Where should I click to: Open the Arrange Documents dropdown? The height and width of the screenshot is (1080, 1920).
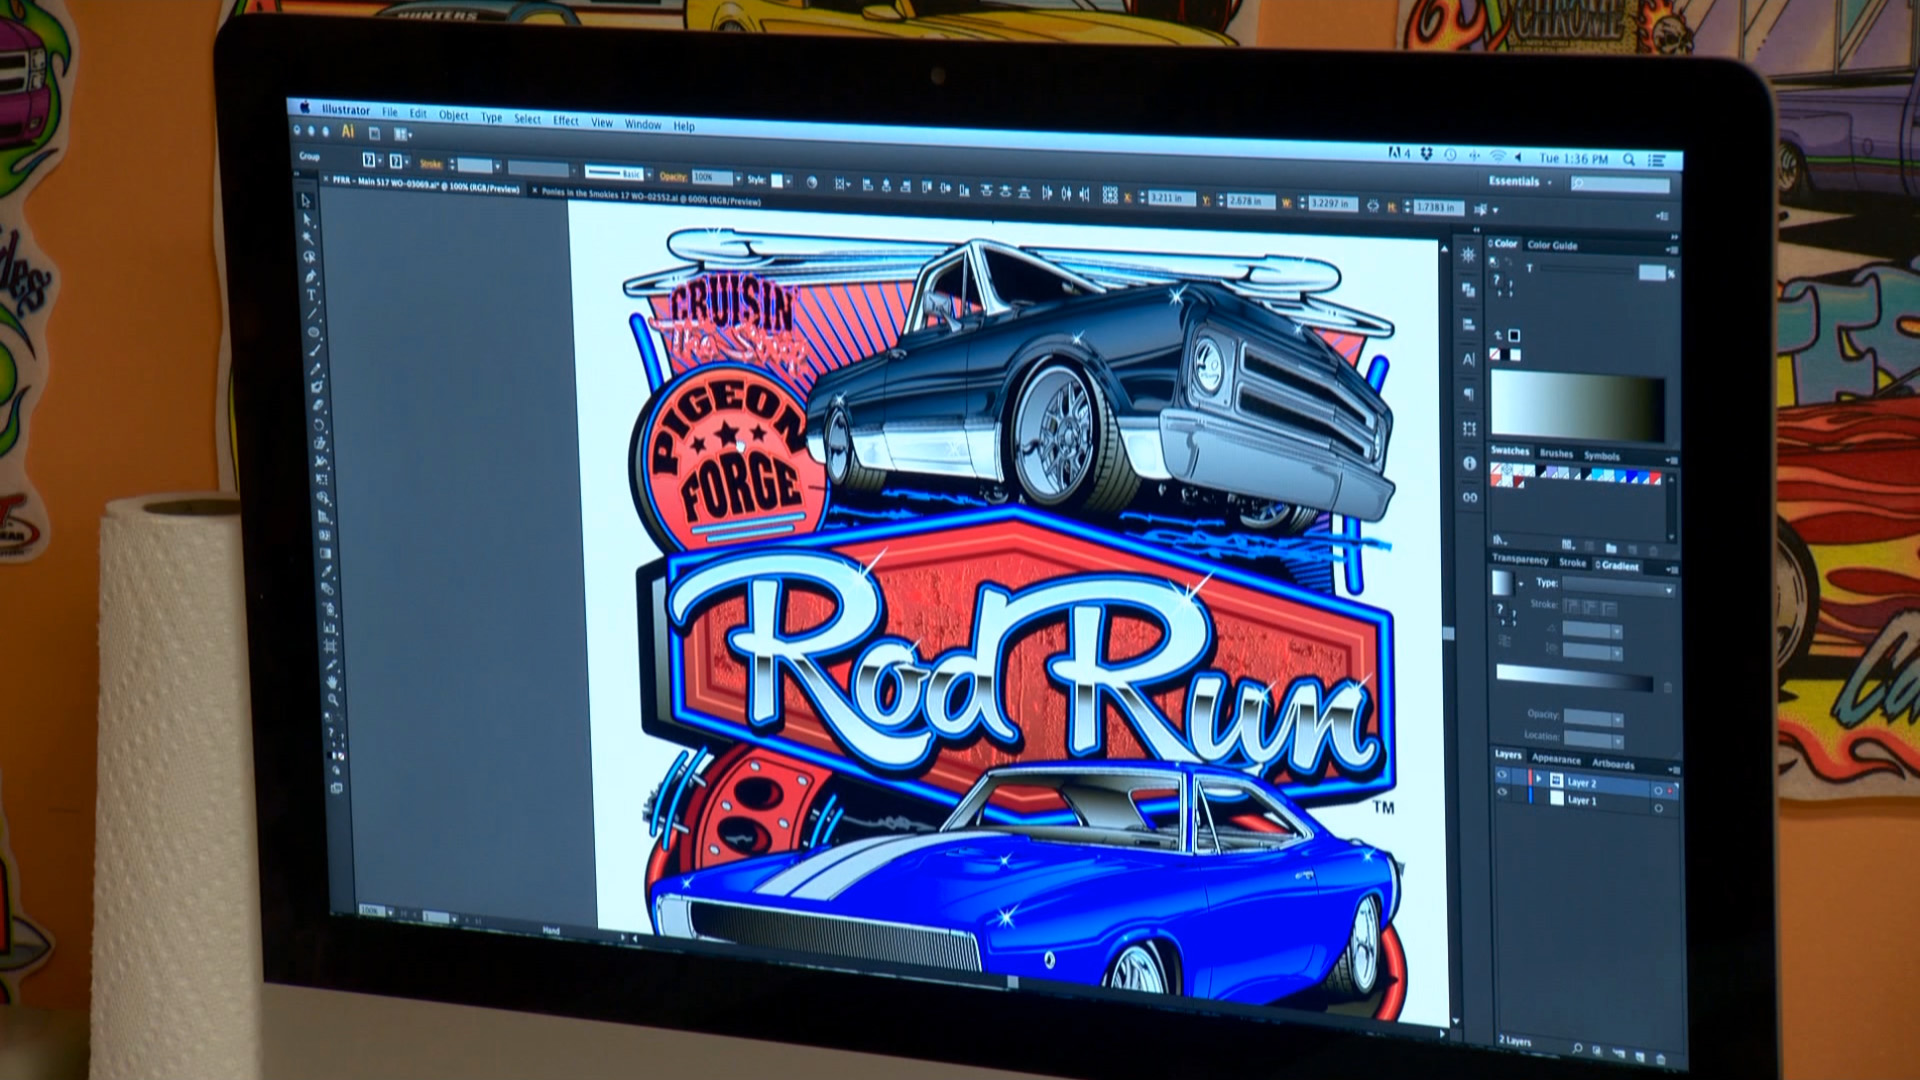[404, 134]
